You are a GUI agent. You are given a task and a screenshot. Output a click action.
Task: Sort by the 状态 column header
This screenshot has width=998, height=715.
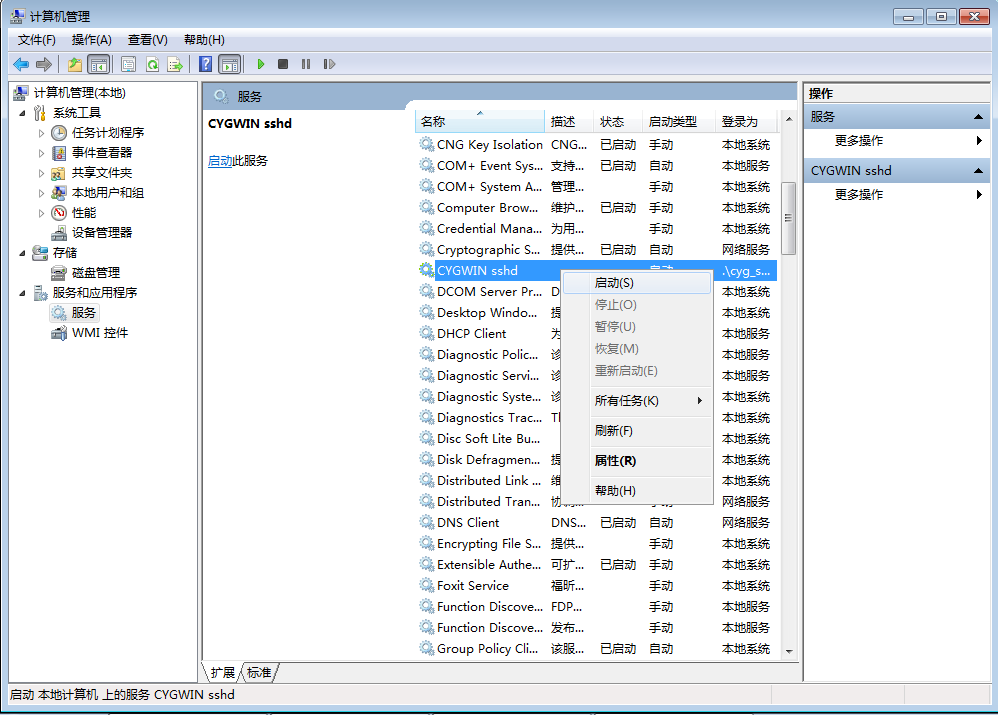618,122
